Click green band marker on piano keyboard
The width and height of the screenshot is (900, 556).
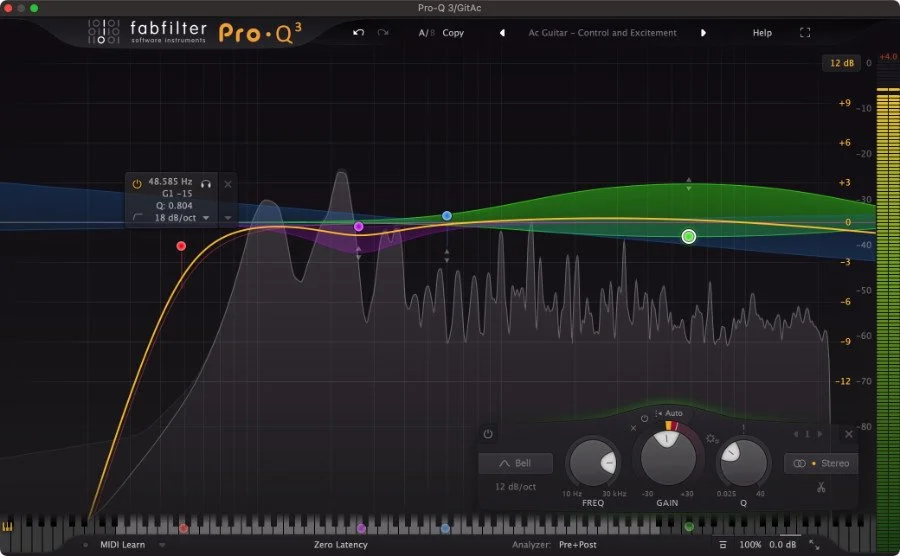689,527
